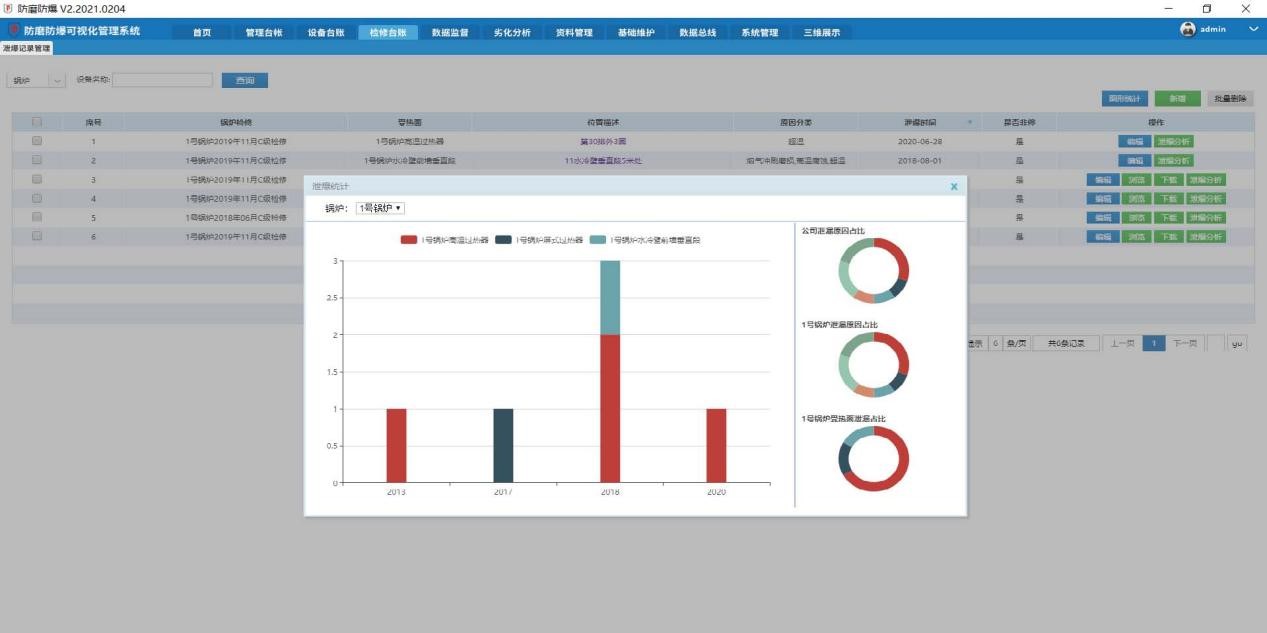1267x633 pixels.
Task: Switch to the 三维展示 menu tab
Action: coord(822,32)
